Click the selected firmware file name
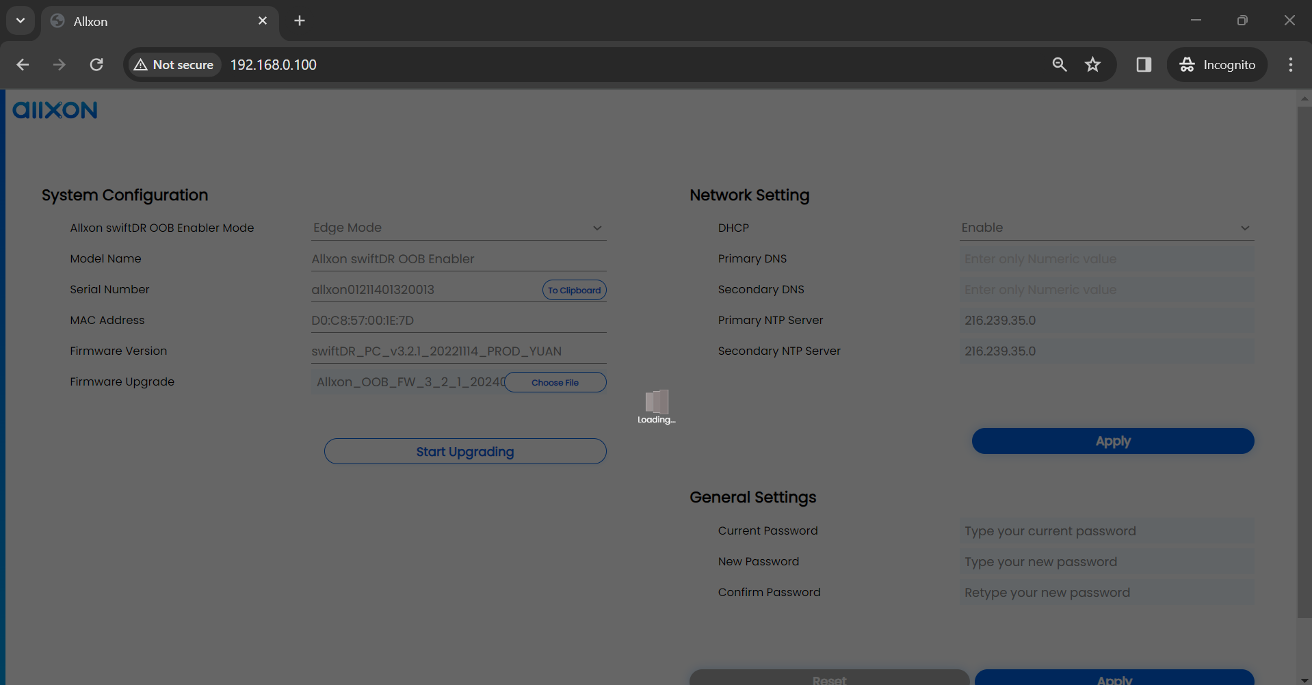Viewport: 1312px width, 686px height. pyautogui.click(x=410, y=382)
